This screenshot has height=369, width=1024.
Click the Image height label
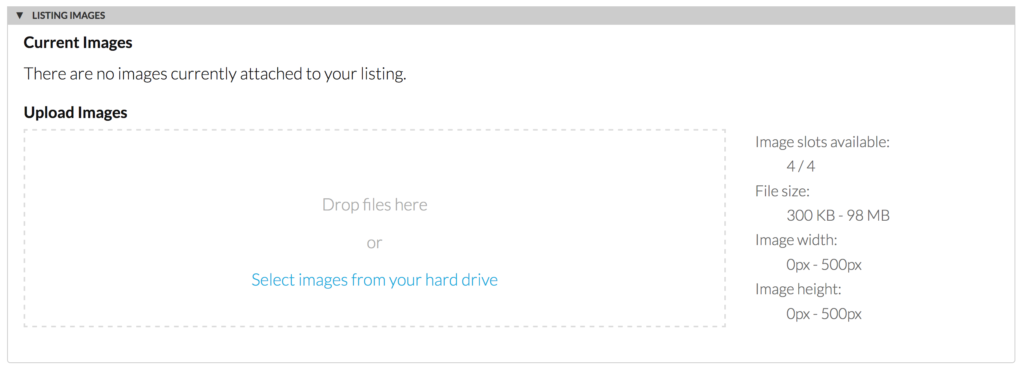tap(798, 289)
